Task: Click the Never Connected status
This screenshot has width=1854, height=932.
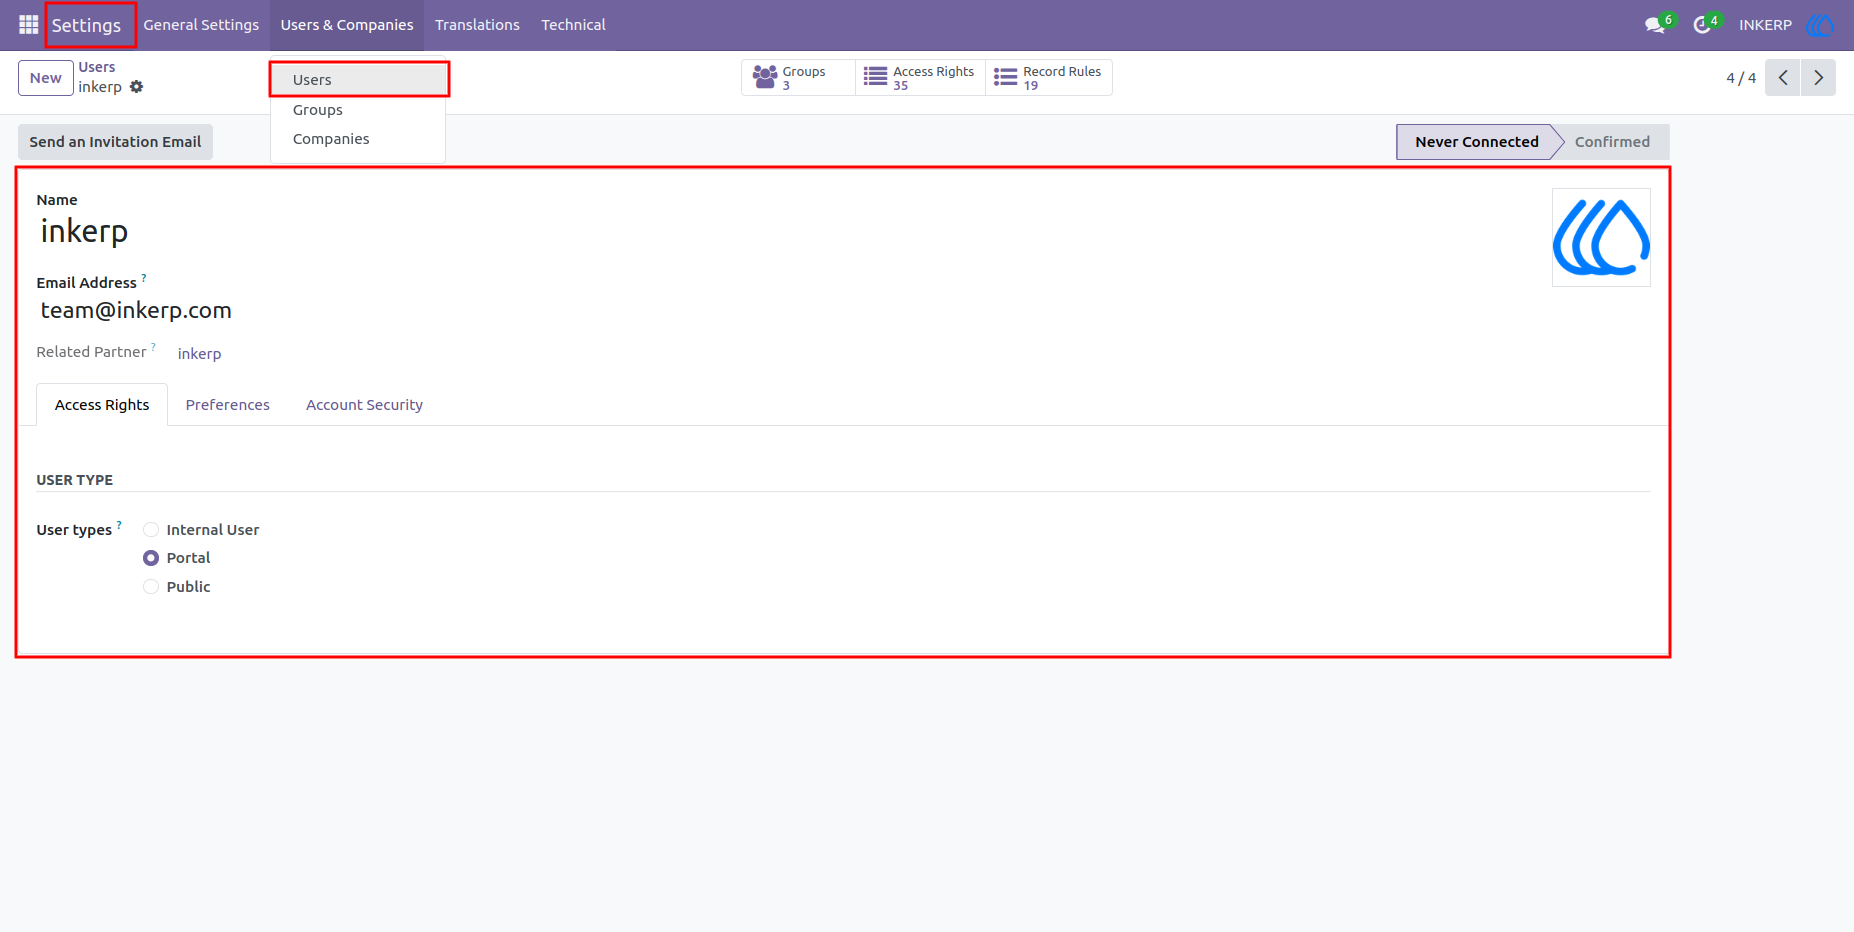Action: pos(1476,142)
